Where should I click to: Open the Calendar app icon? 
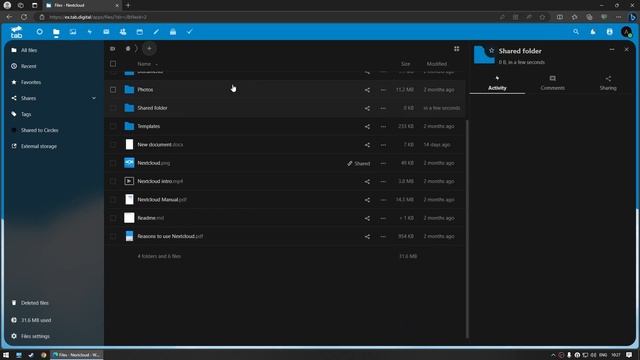(140, 31)
